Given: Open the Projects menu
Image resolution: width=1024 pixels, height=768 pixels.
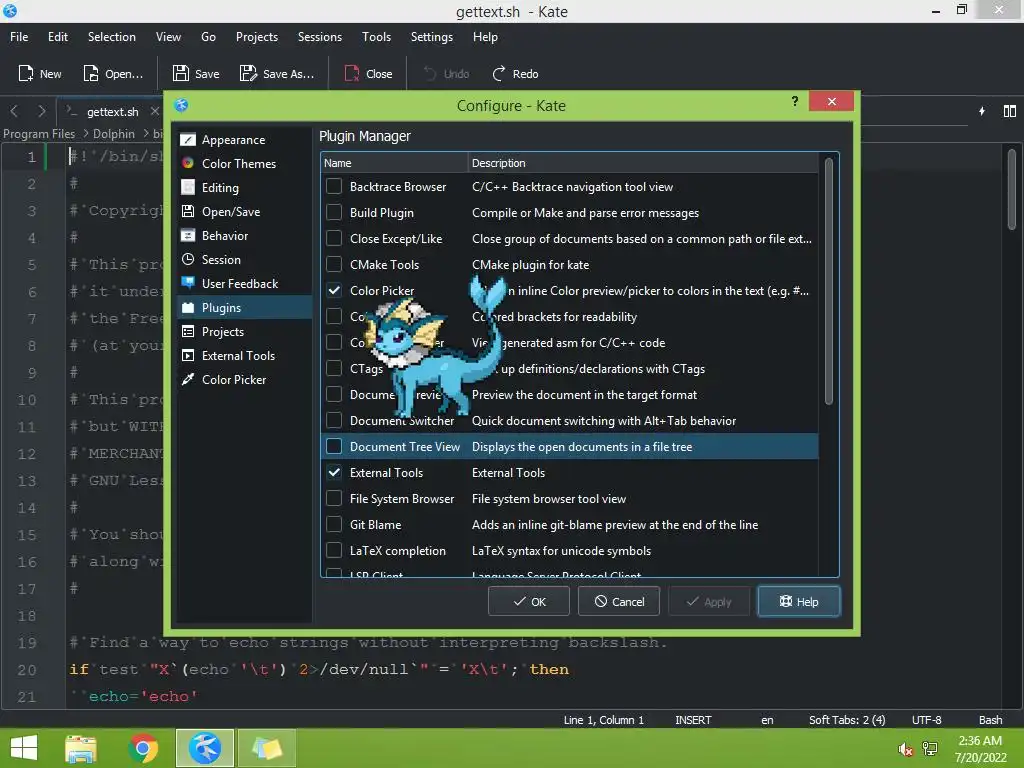Looking at the screenshot, I should (x=257, y=37).
